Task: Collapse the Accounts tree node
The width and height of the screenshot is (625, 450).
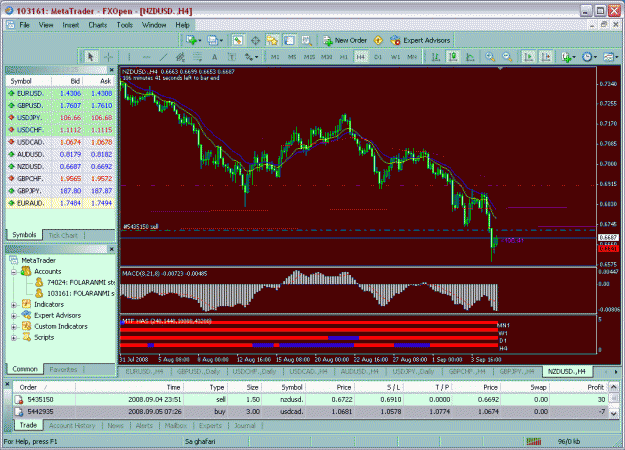Action: (14, 272)
